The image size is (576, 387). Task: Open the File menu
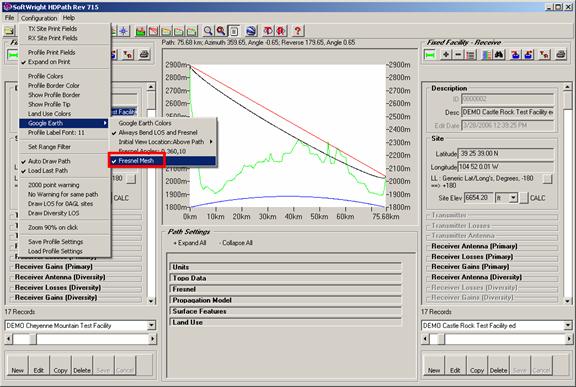9,18
